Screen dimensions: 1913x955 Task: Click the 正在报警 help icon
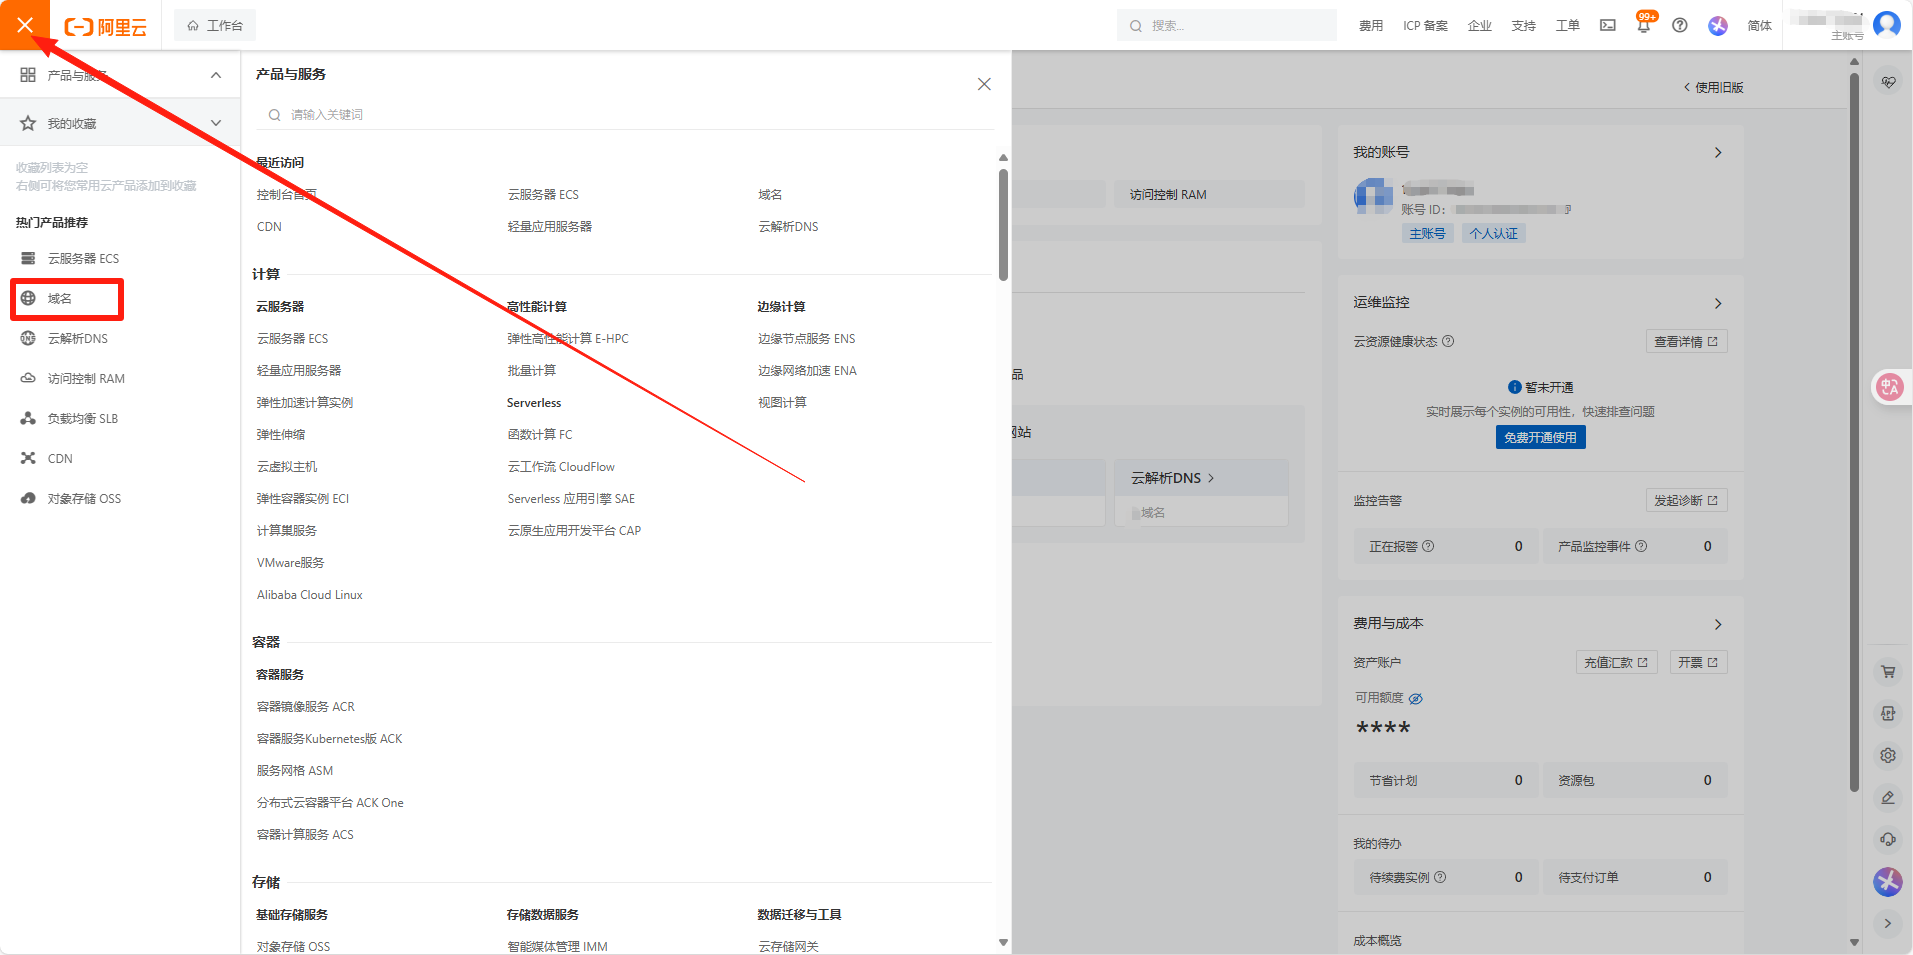tap(1428, 547)
